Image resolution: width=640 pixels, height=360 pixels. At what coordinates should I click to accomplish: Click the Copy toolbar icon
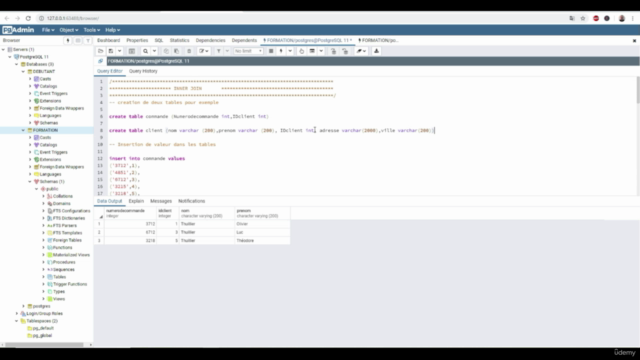(166, 51)
